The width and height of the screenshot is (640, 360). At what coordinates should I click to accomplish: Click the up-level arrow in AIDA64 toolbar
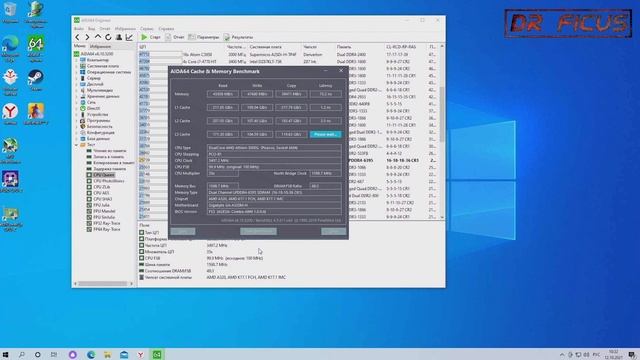point(98,37)
